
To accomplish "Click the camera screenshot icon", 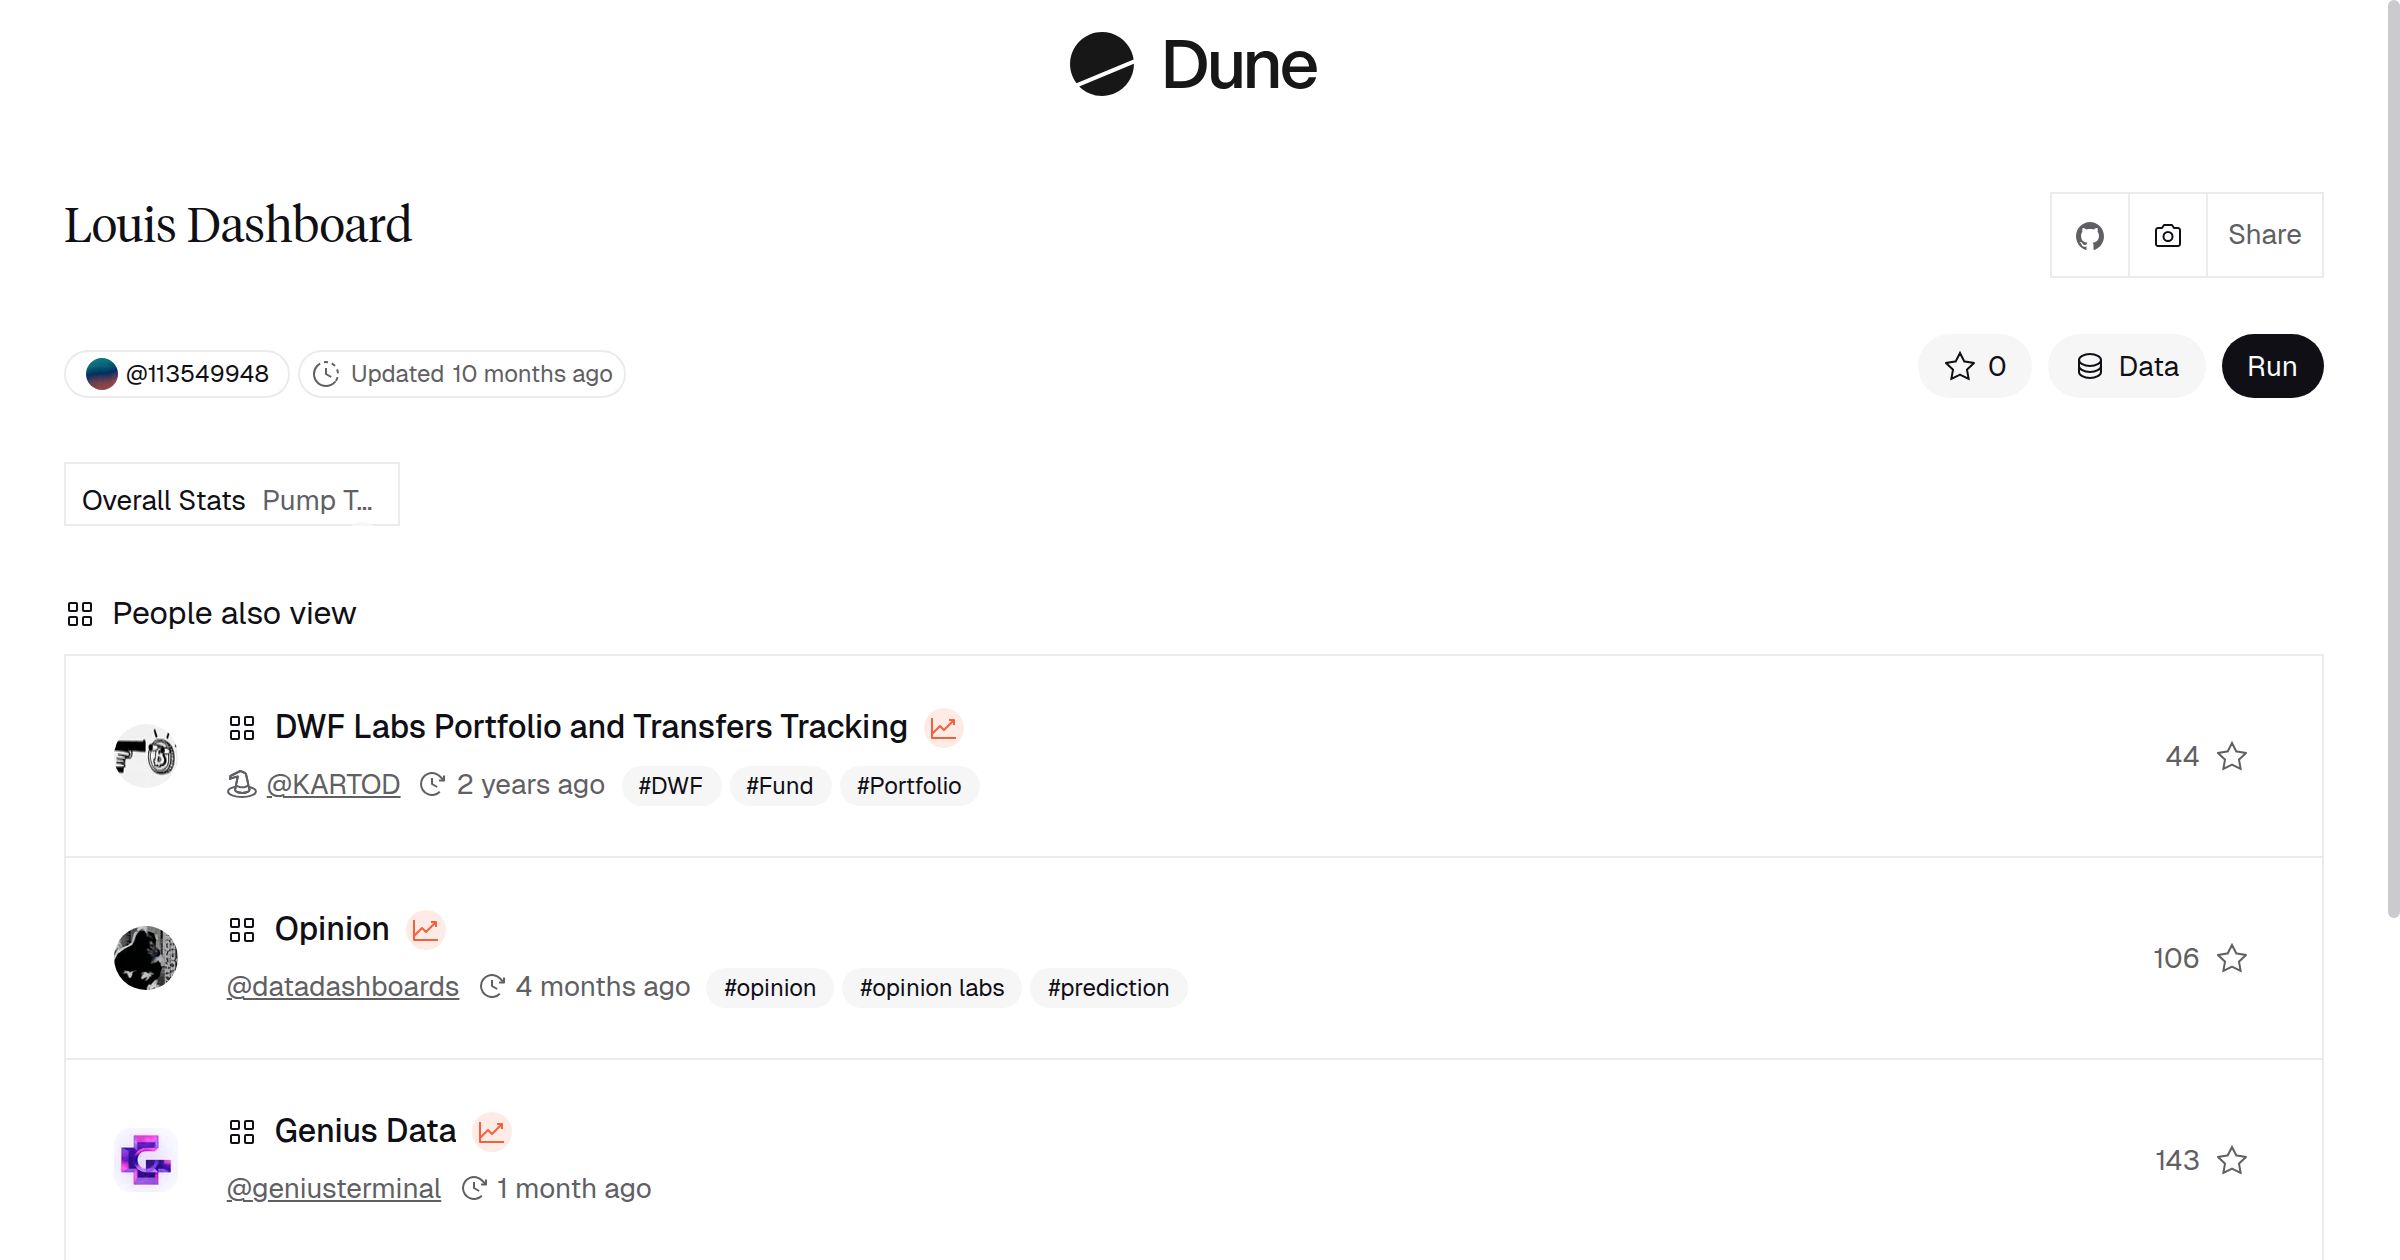I will 2167,236.
